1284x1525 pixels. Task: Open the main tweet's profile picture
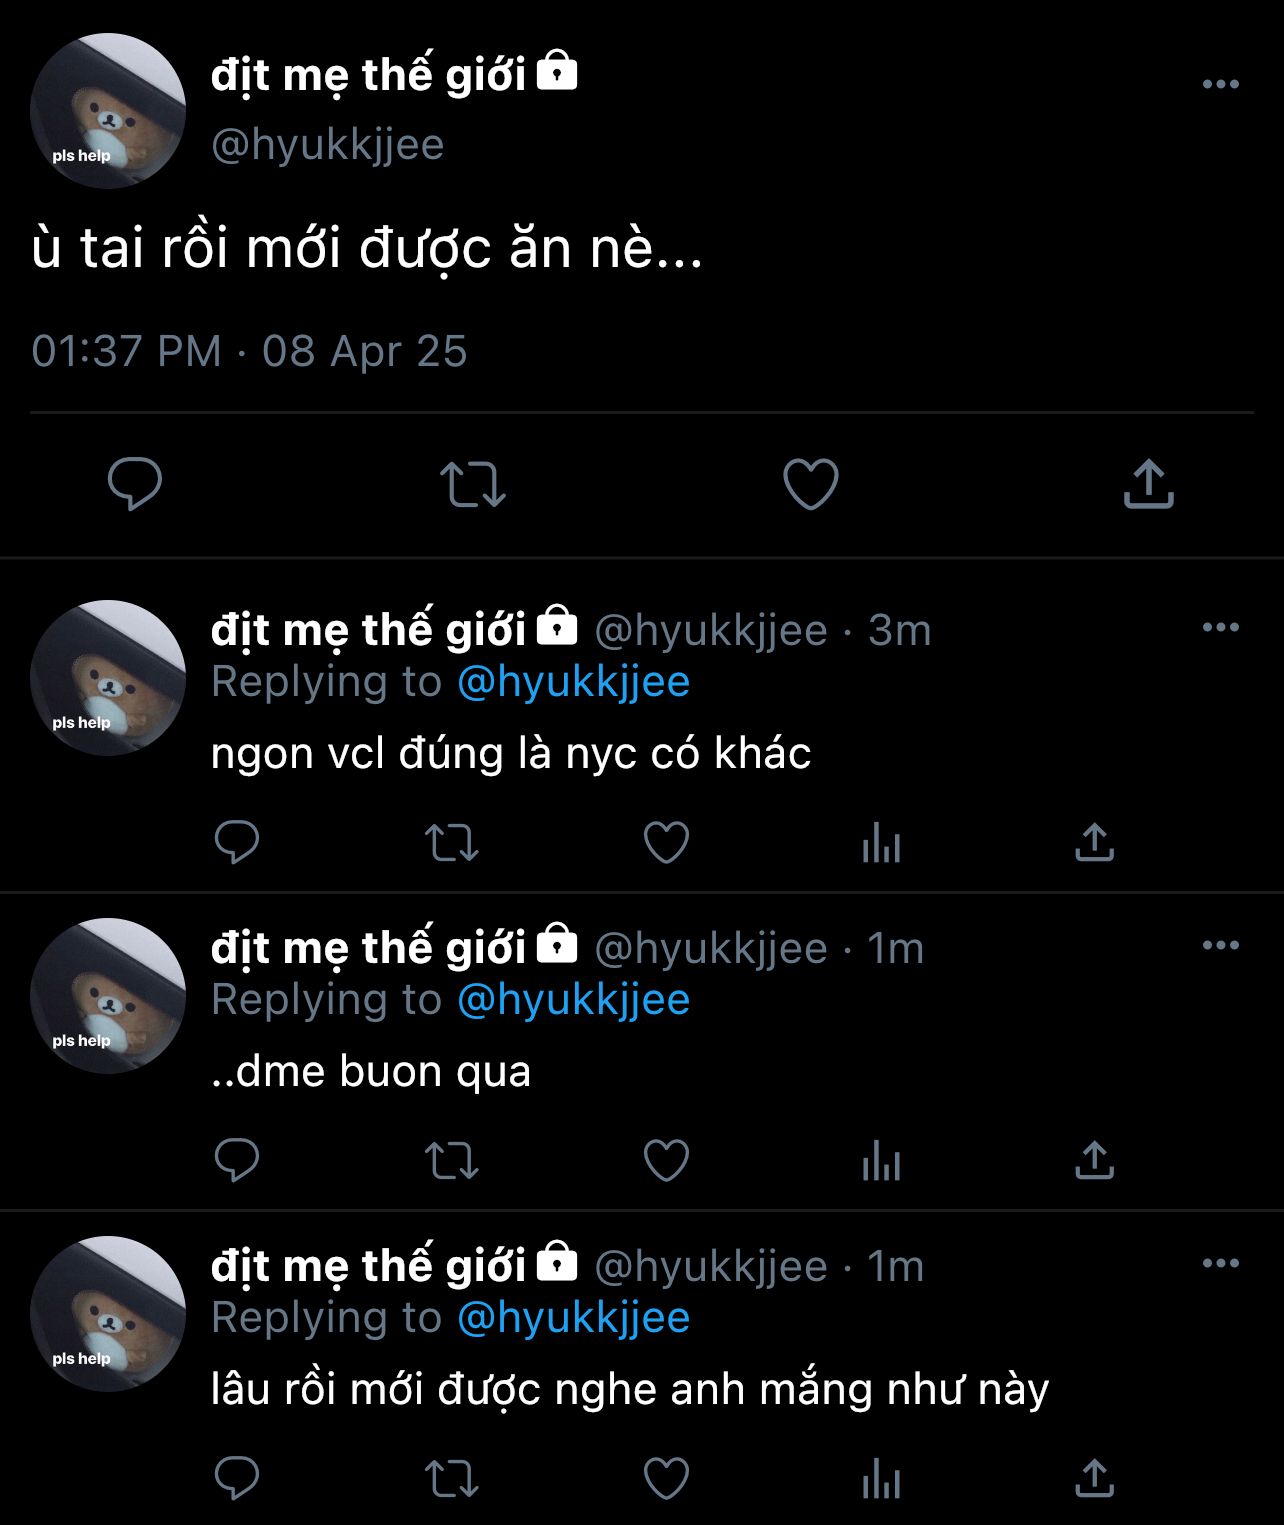pyautogui.click(x=108, y=111)
